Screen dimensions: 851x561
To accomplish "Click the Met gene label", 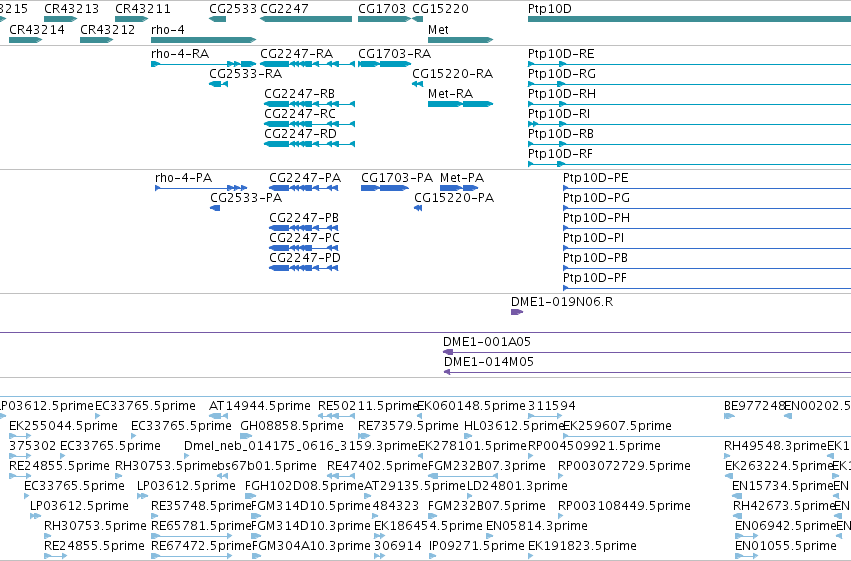I will (438, 29).
